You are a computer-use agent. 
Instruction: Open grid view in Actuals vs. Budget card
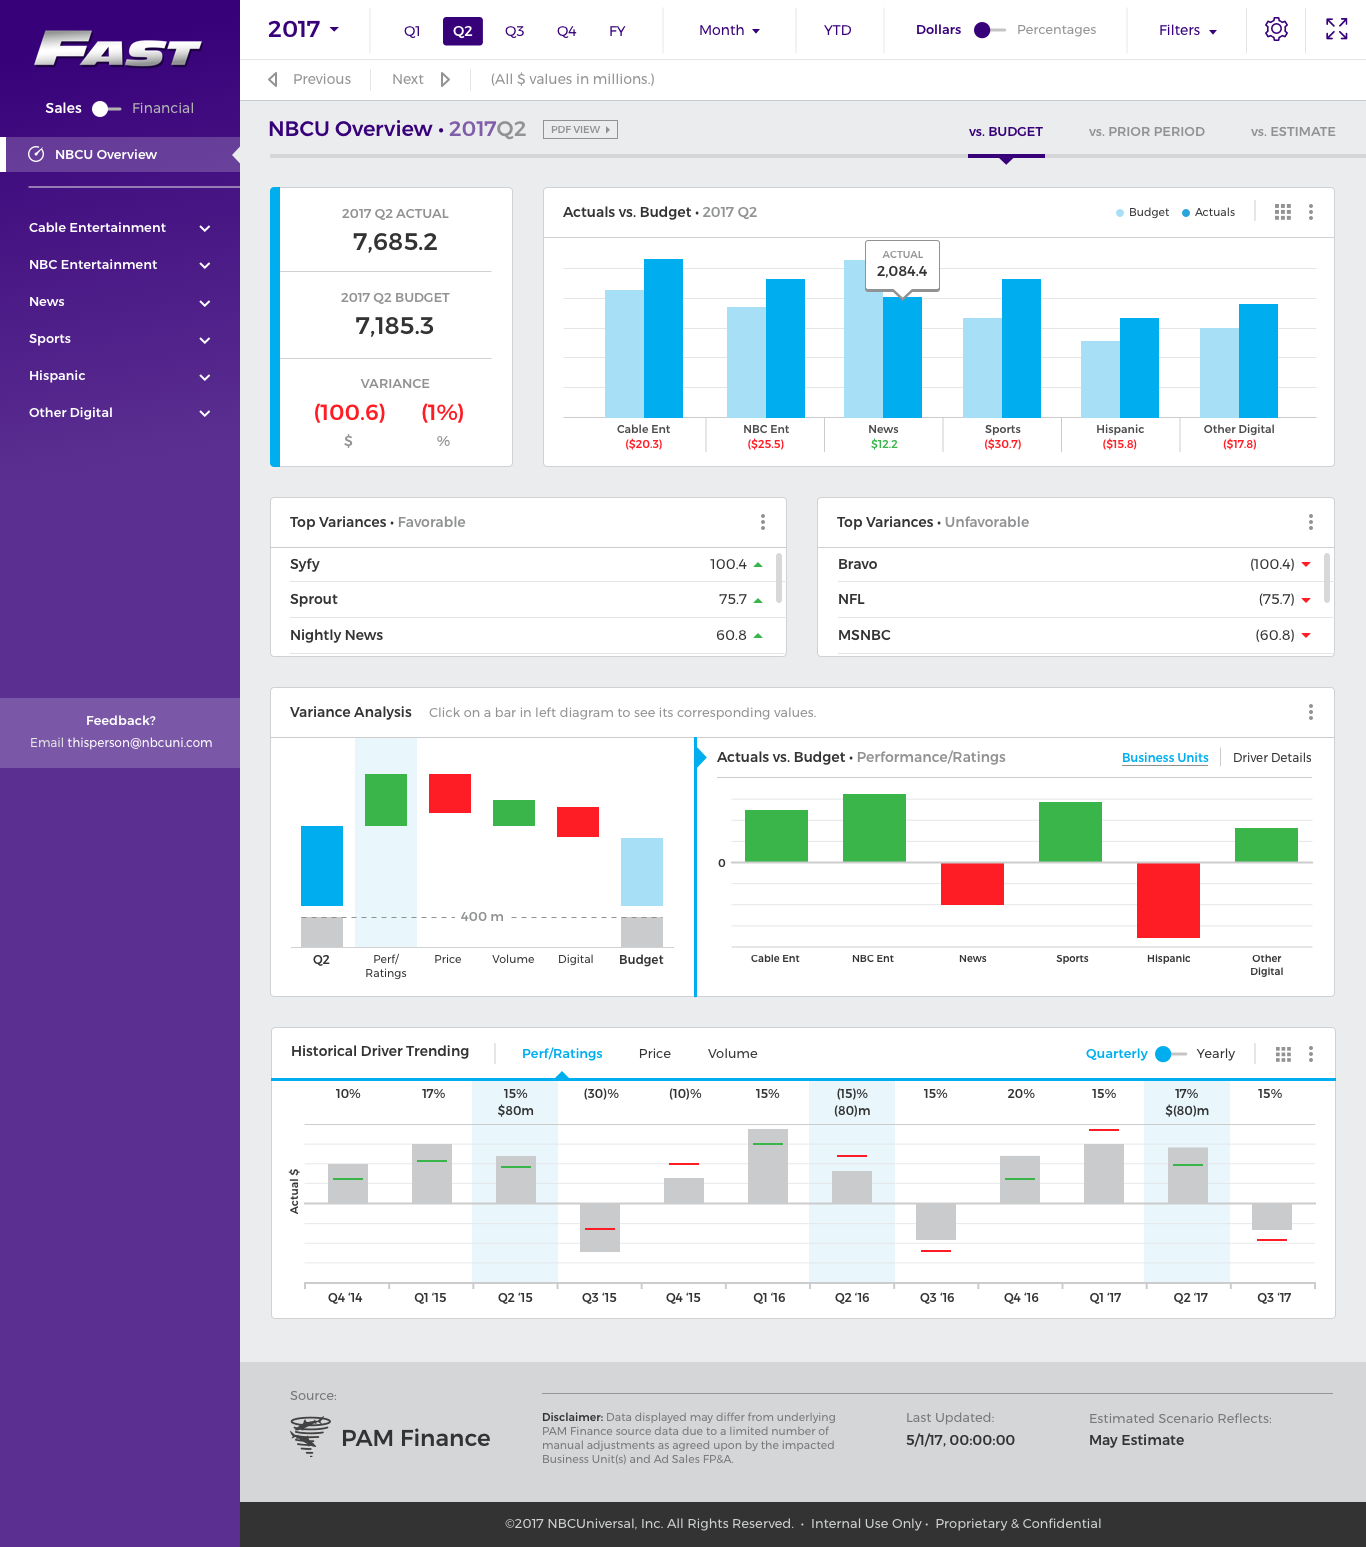tap(1283, 212)
